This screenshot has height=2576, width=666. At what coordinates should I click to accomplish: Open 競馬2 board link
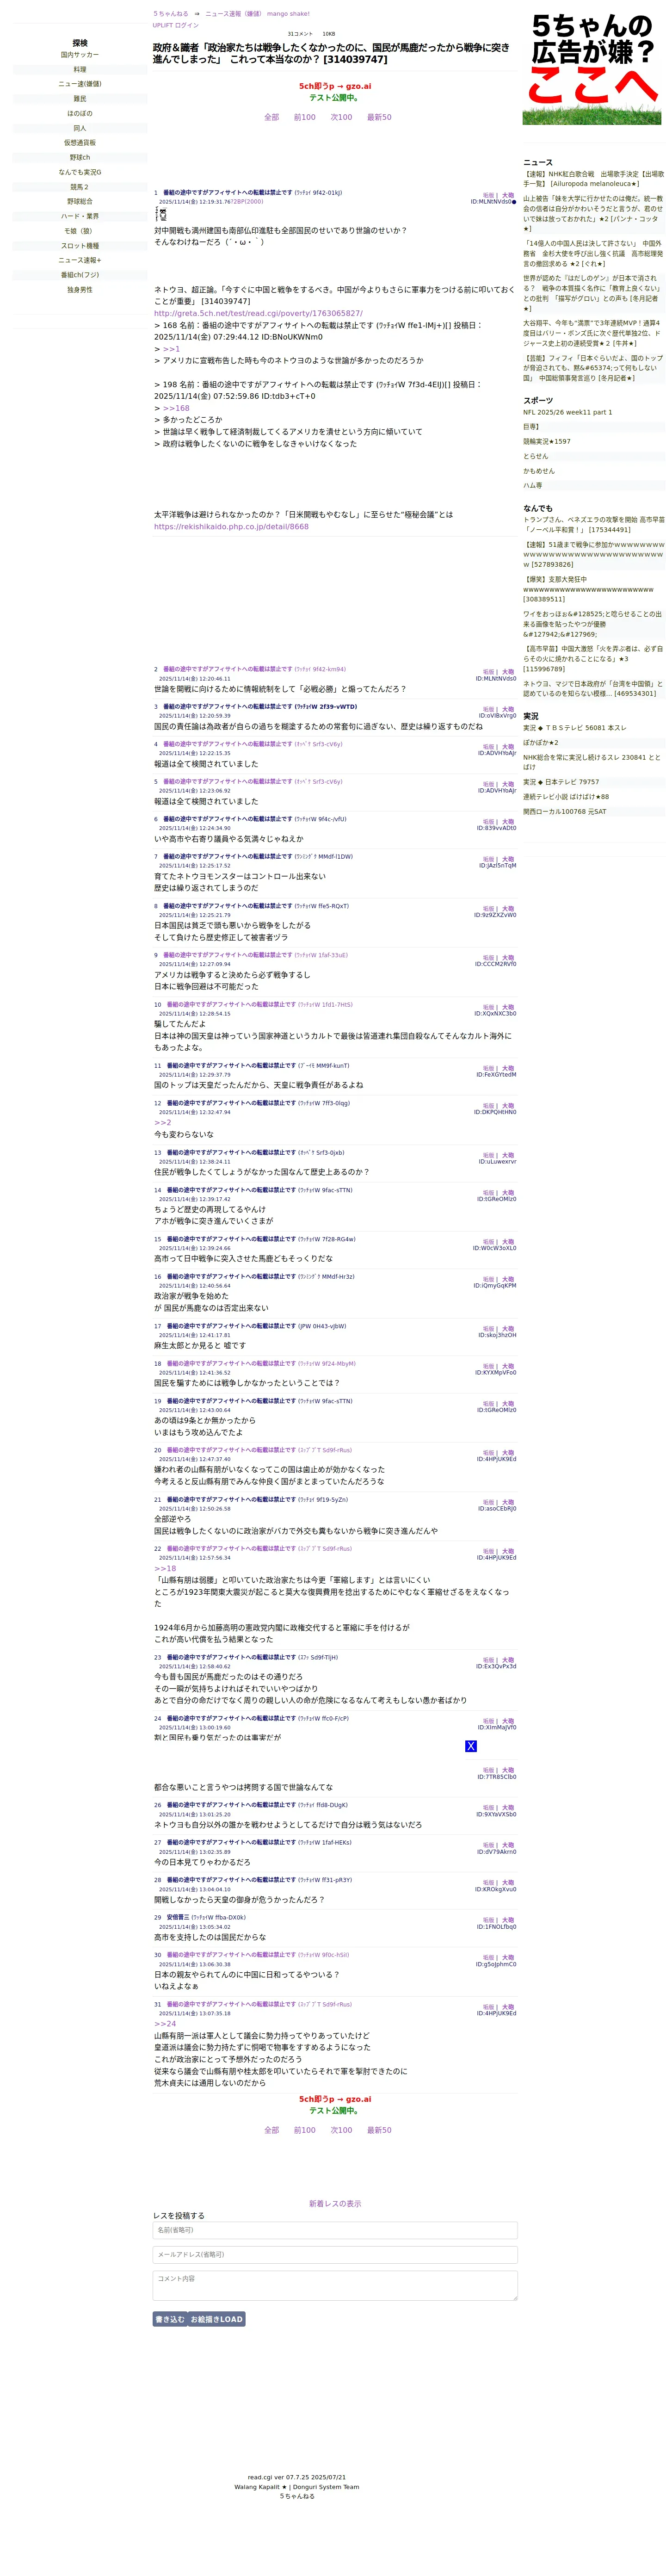(80, 187)
